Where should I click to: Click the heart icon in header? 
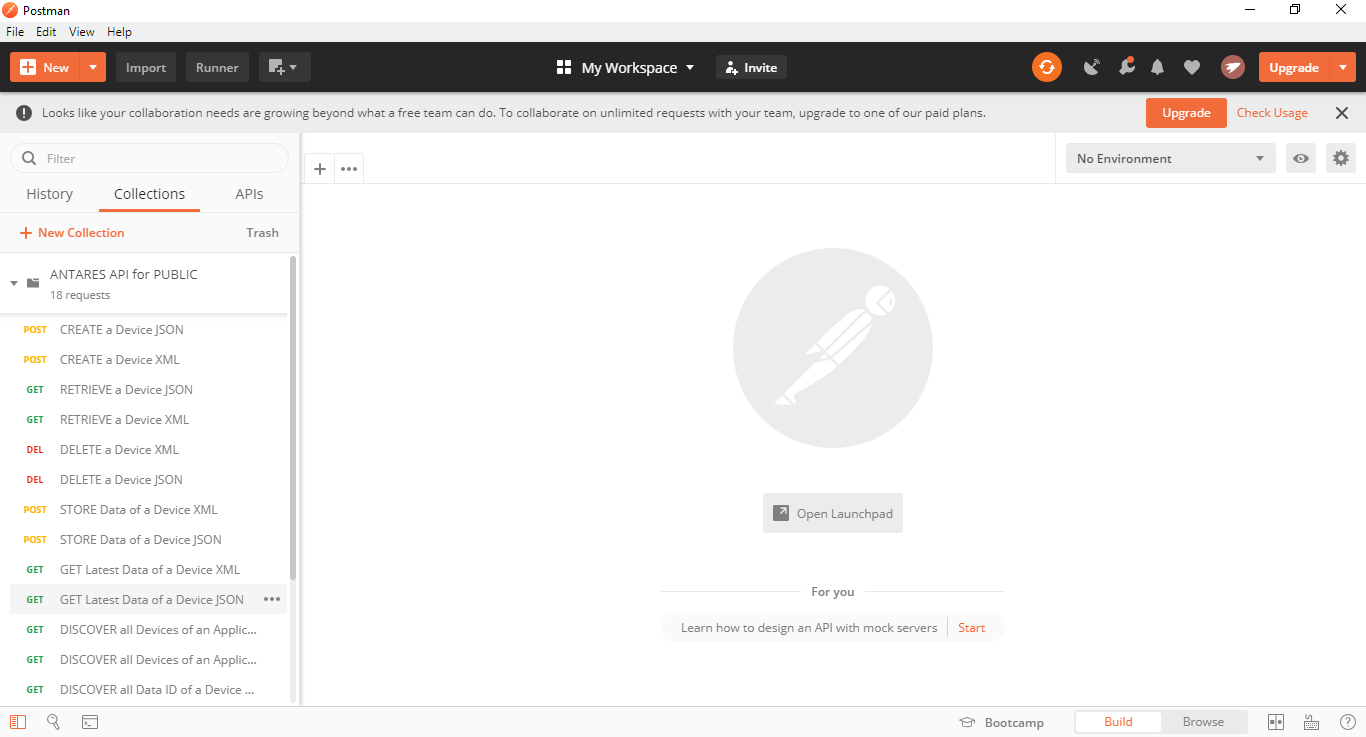[1191, 67]
